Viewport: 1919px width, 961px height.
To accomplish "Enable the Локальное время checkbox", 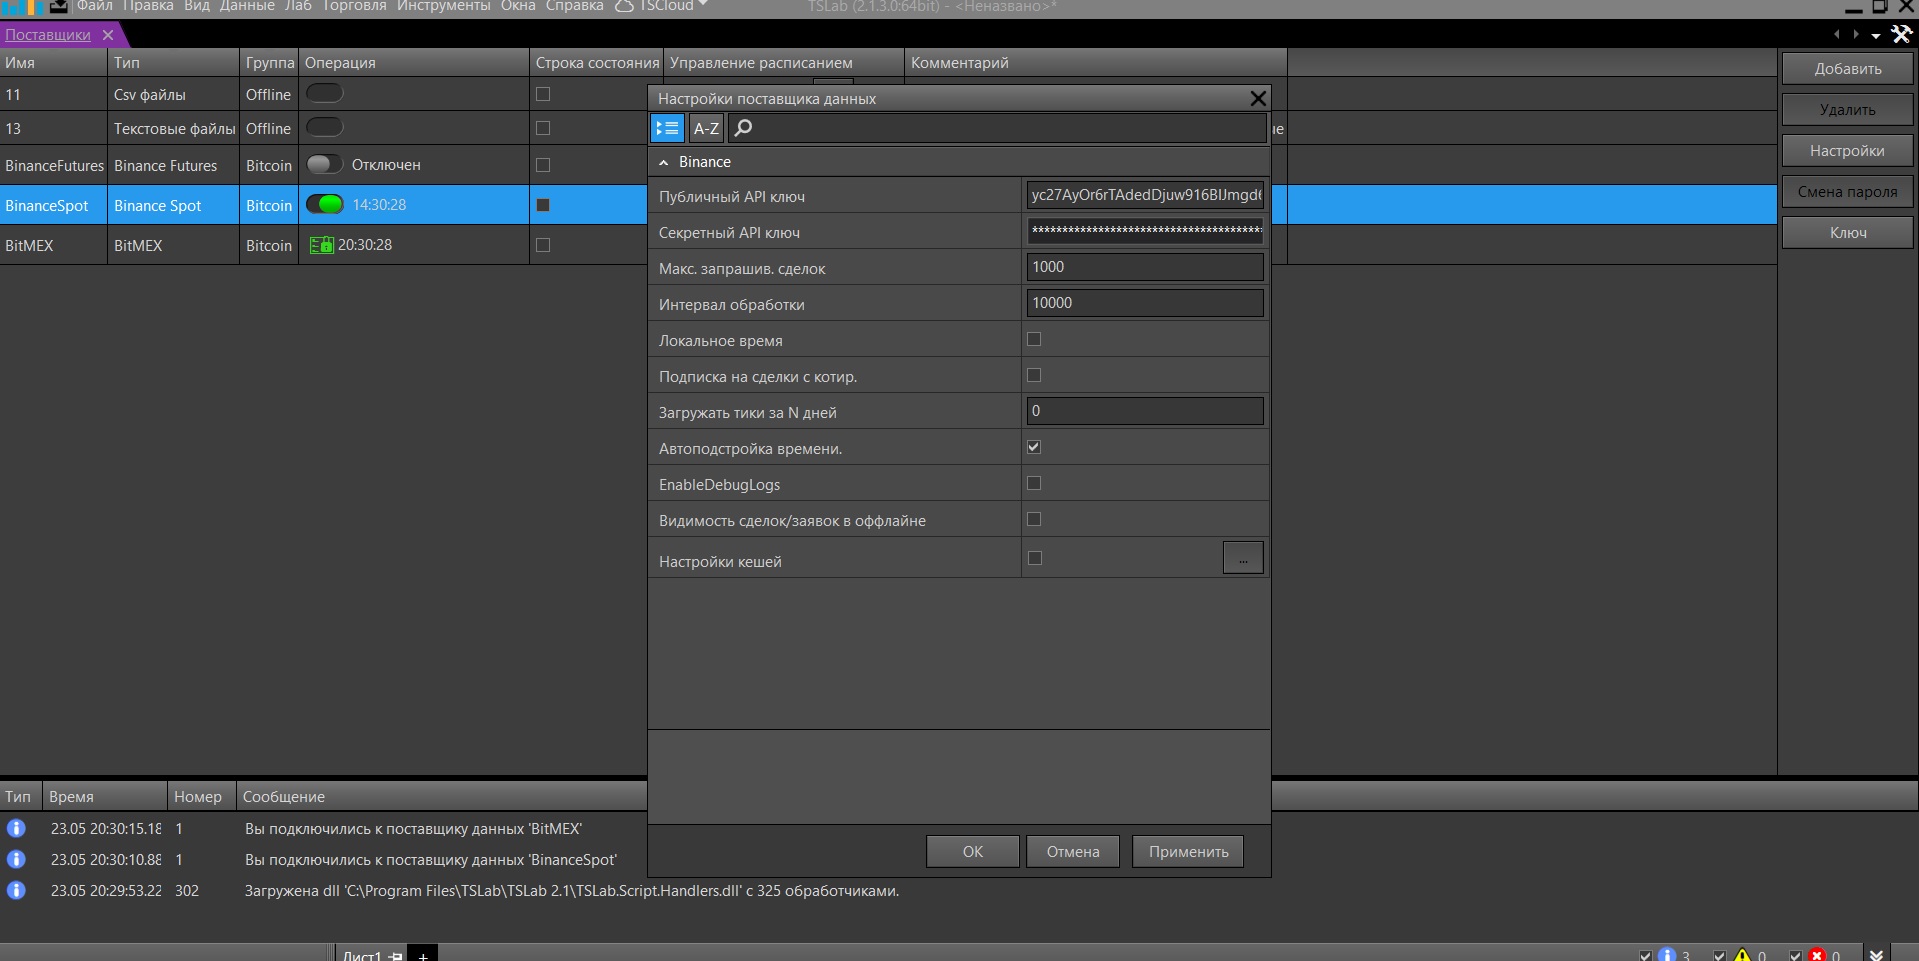I will click(1034, 339).
